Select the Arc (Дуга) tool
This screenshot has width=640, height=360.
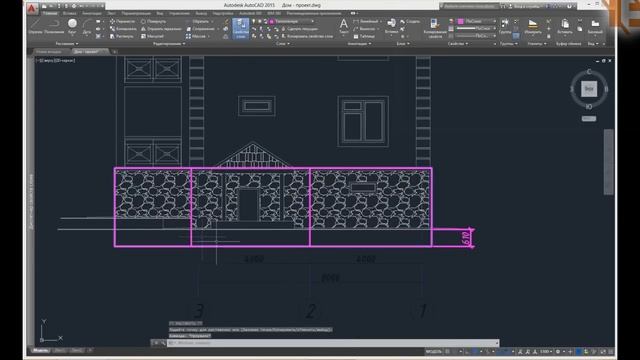[87, 27]
